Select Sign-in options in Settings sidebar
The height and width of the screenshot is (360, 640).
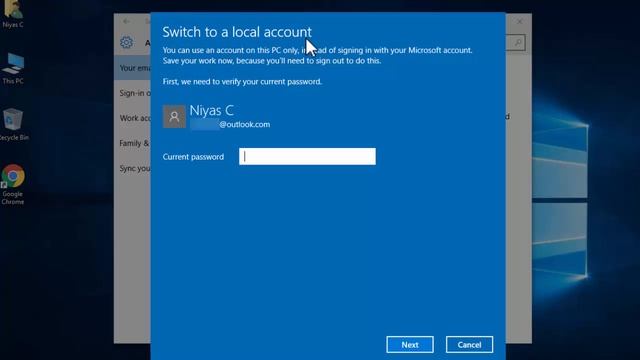[x=133, y=93]
